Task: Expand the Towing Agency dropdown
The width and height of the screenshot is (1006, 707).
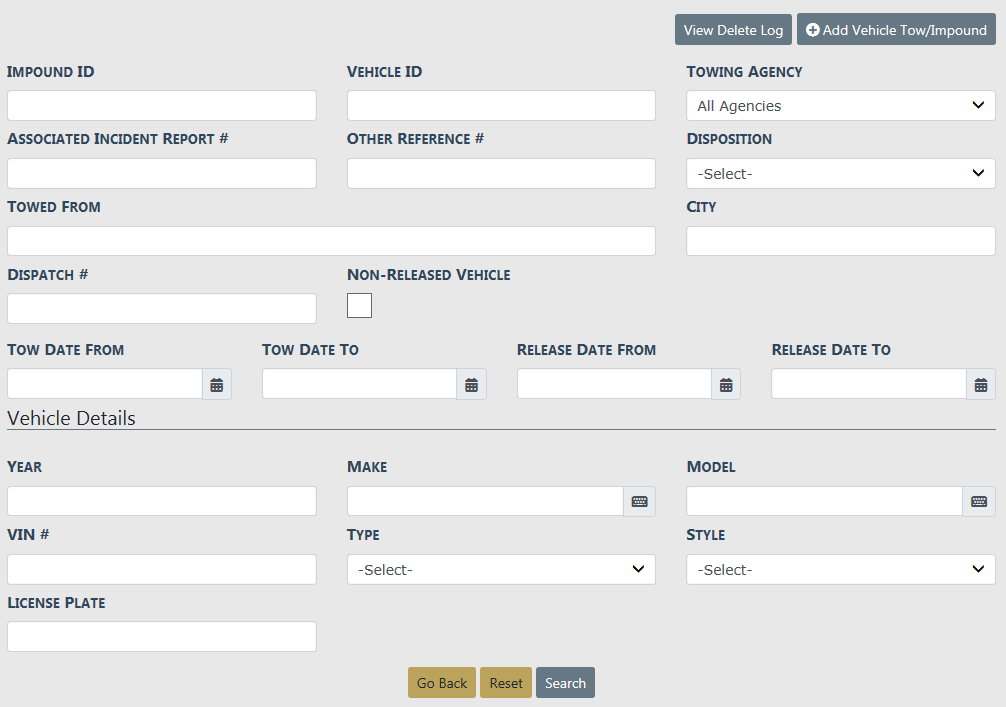Action: 840,106
